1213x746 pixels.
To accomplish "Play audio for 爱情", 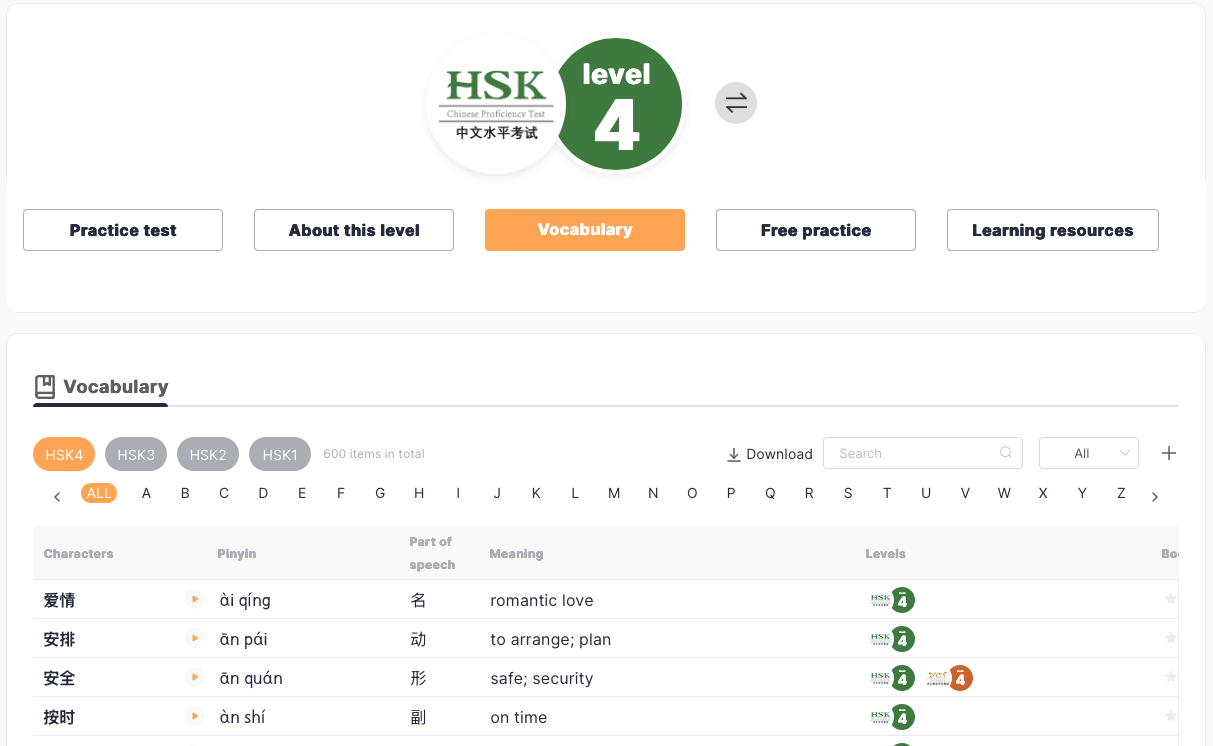I will click(195, 599).
